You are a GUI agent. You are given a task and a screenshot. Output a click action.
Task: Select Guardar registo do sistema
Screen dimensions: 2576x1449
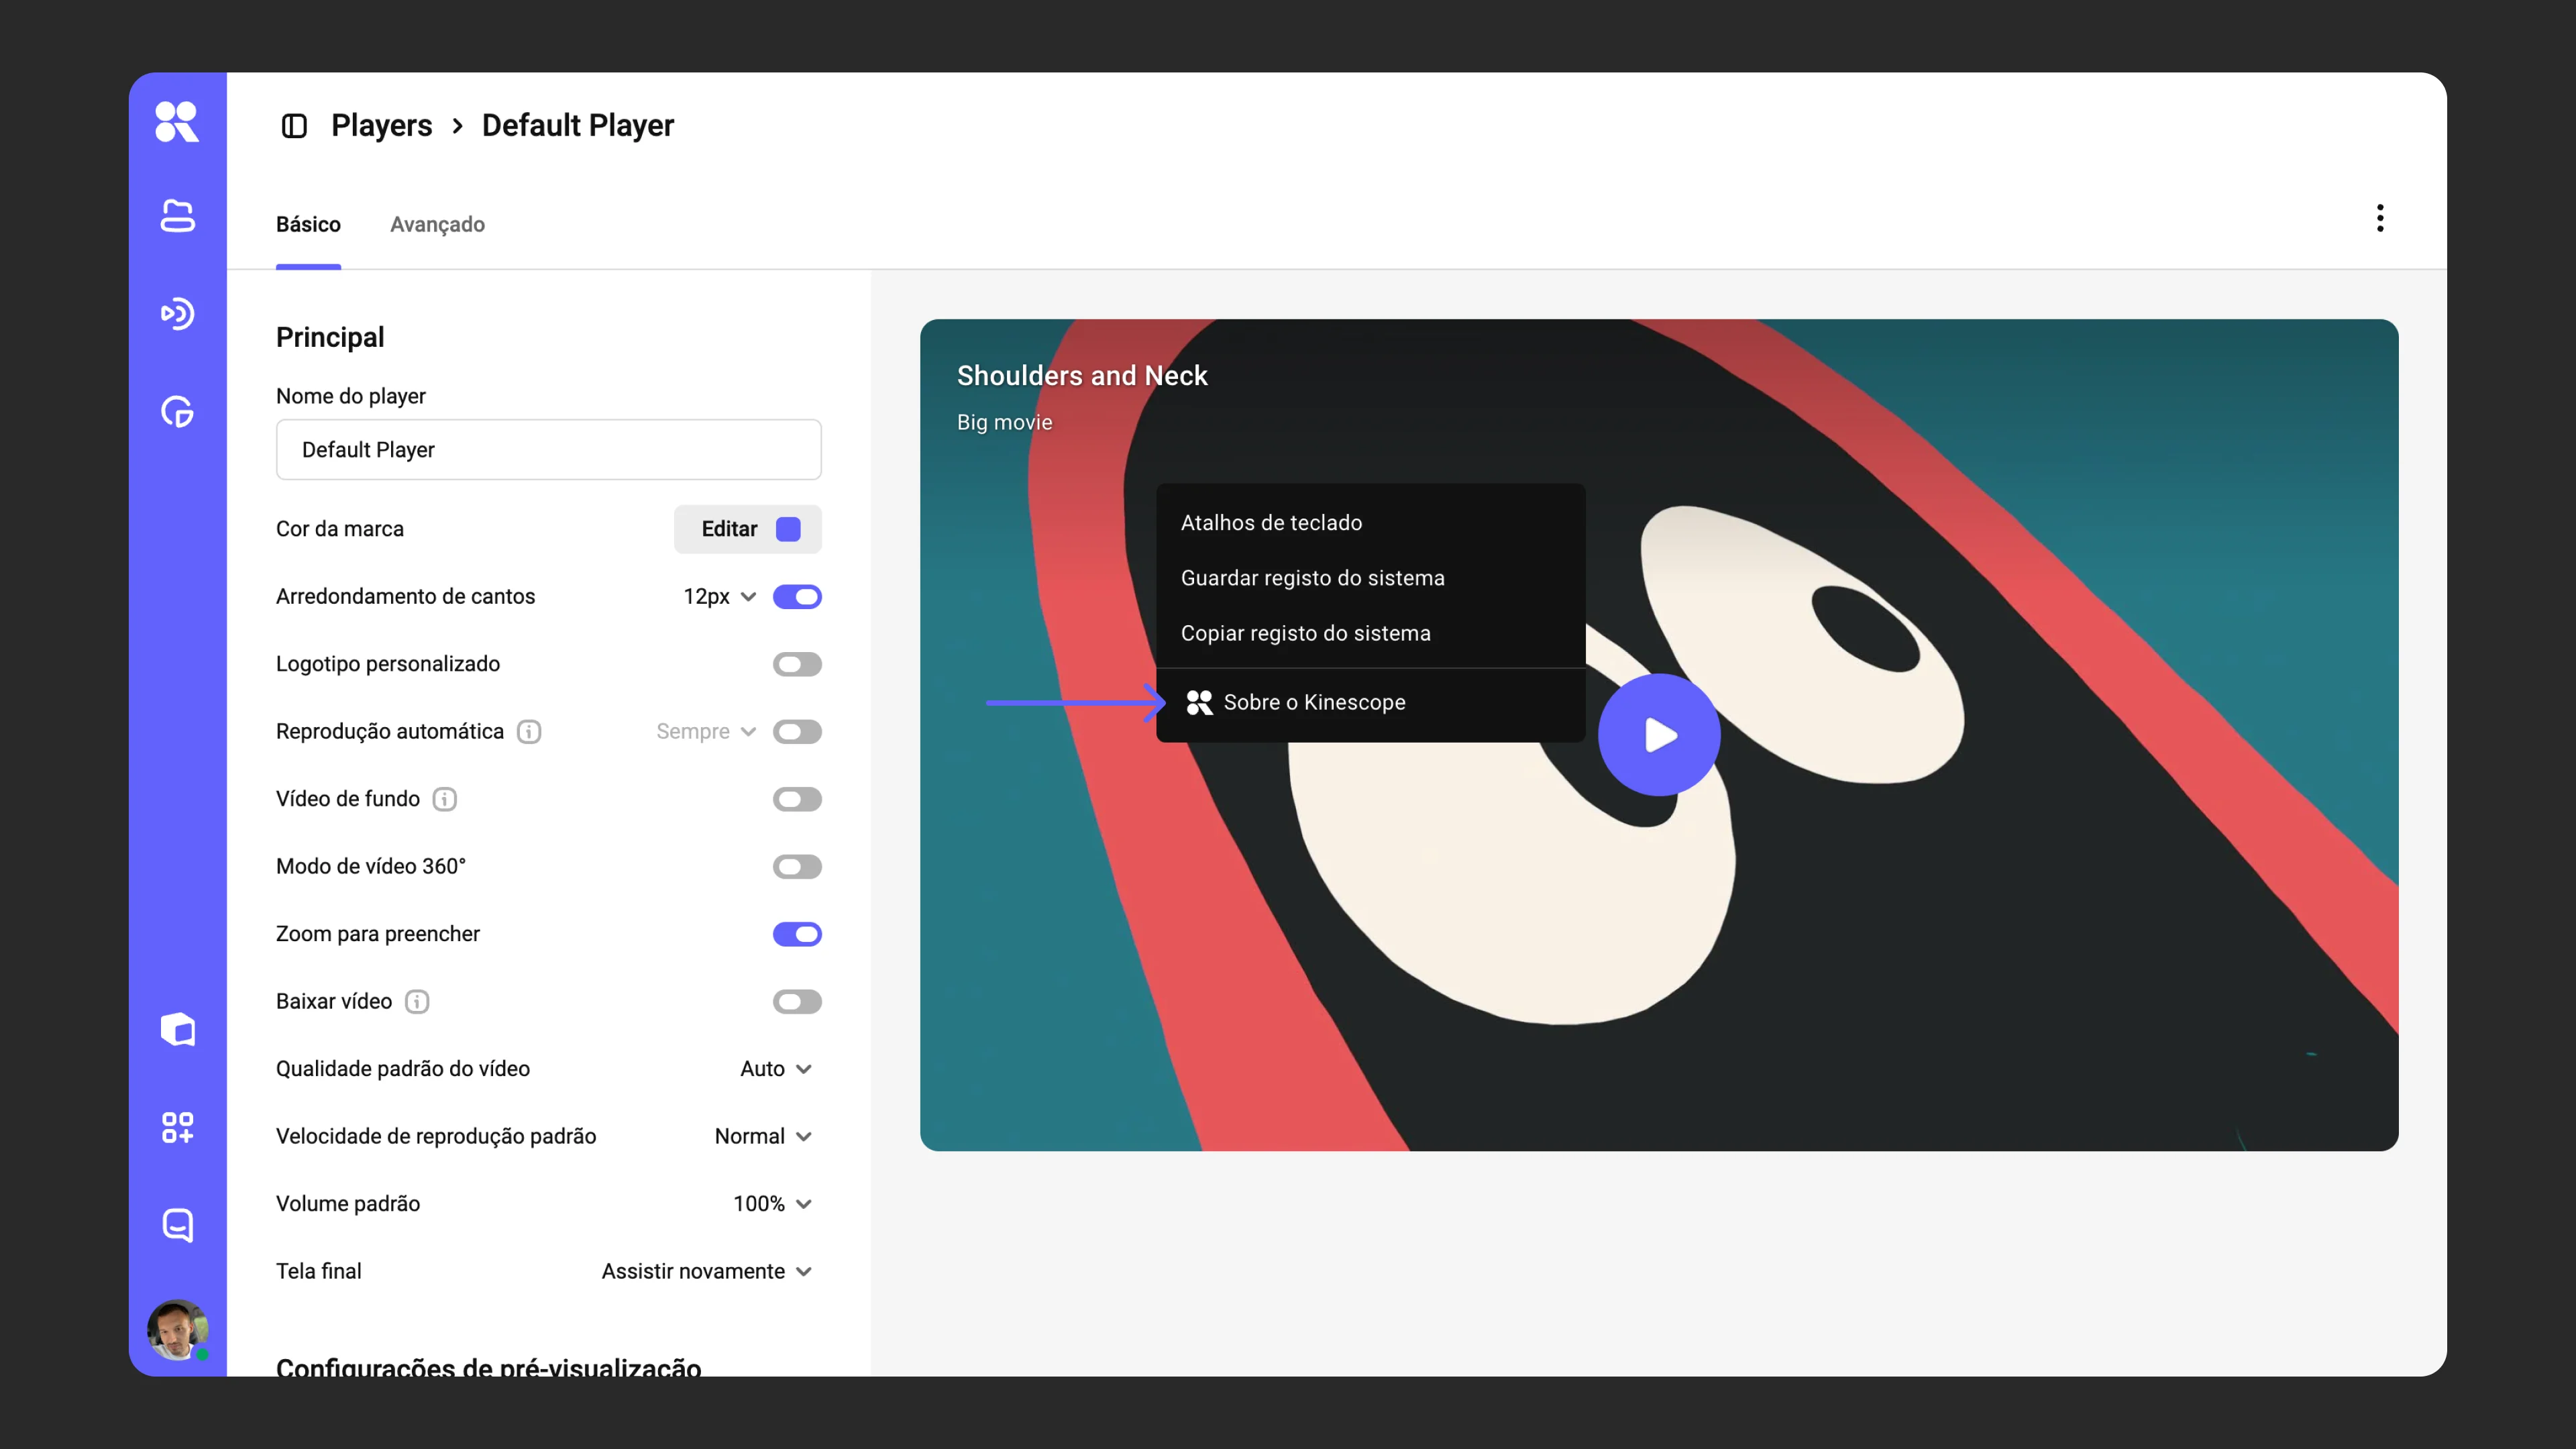tap(1370, 578)
